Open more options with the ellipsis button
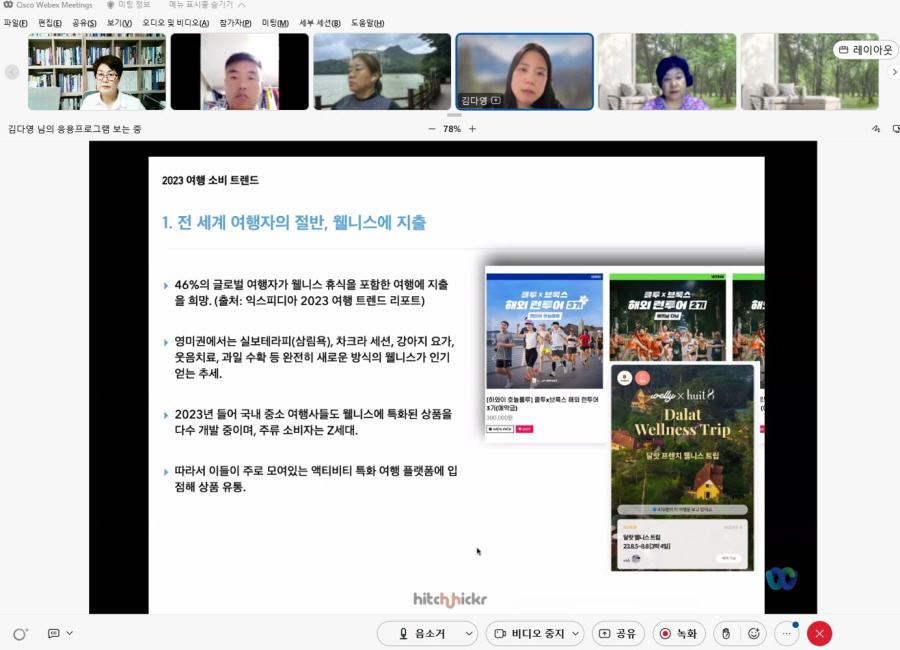 (786, 634)
